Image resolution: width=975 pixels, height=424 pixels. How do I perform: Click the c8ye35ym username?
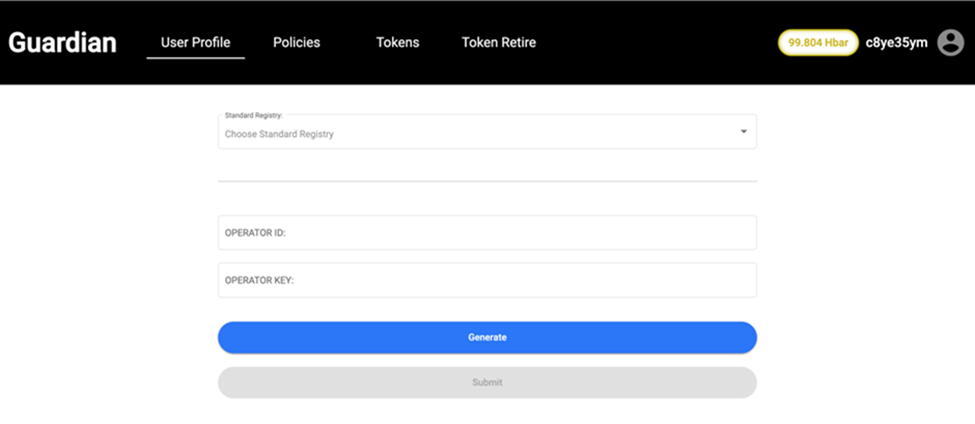point(896,43)
